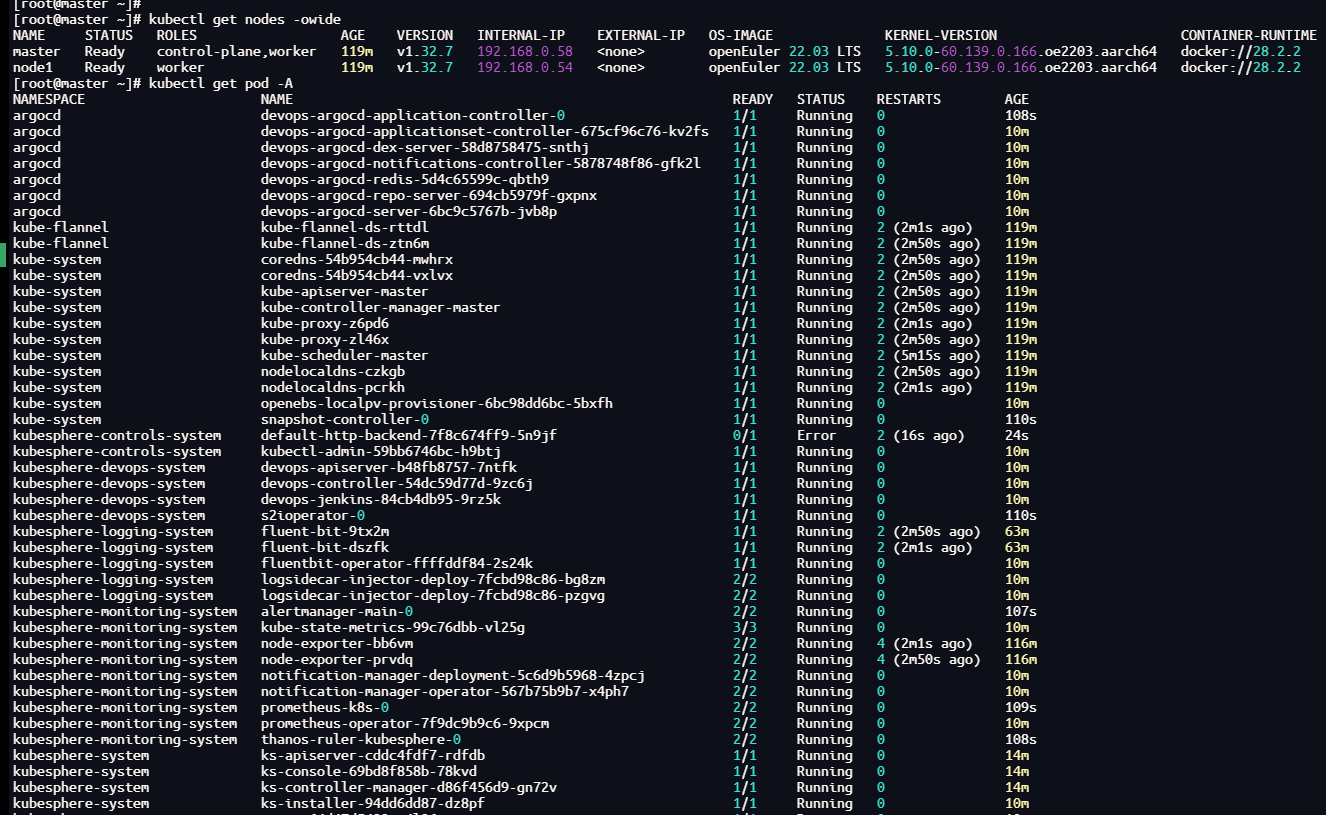Click node1 internal IP 192.168.0.54
1326x815 pixels.
point(525,68)
